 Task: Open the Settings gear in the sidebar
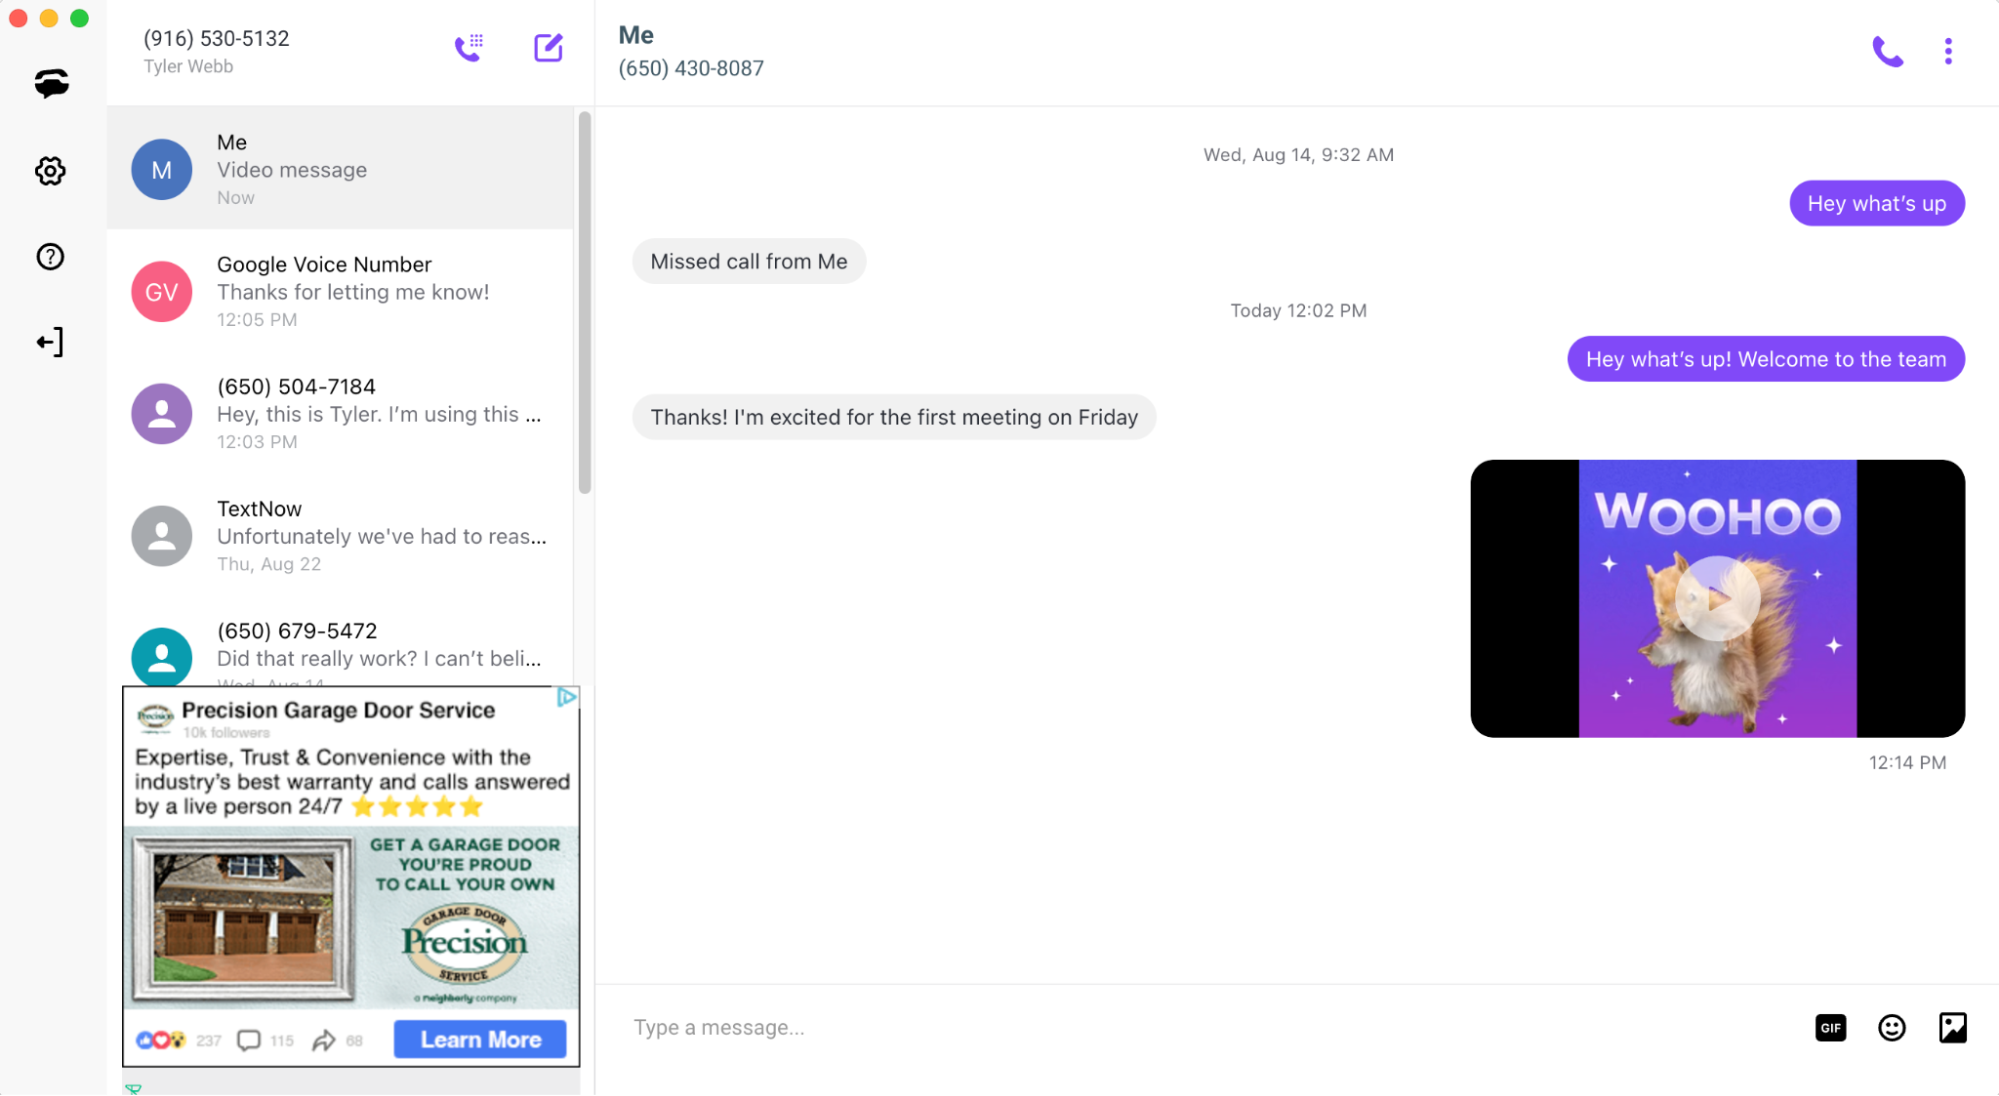49,171
